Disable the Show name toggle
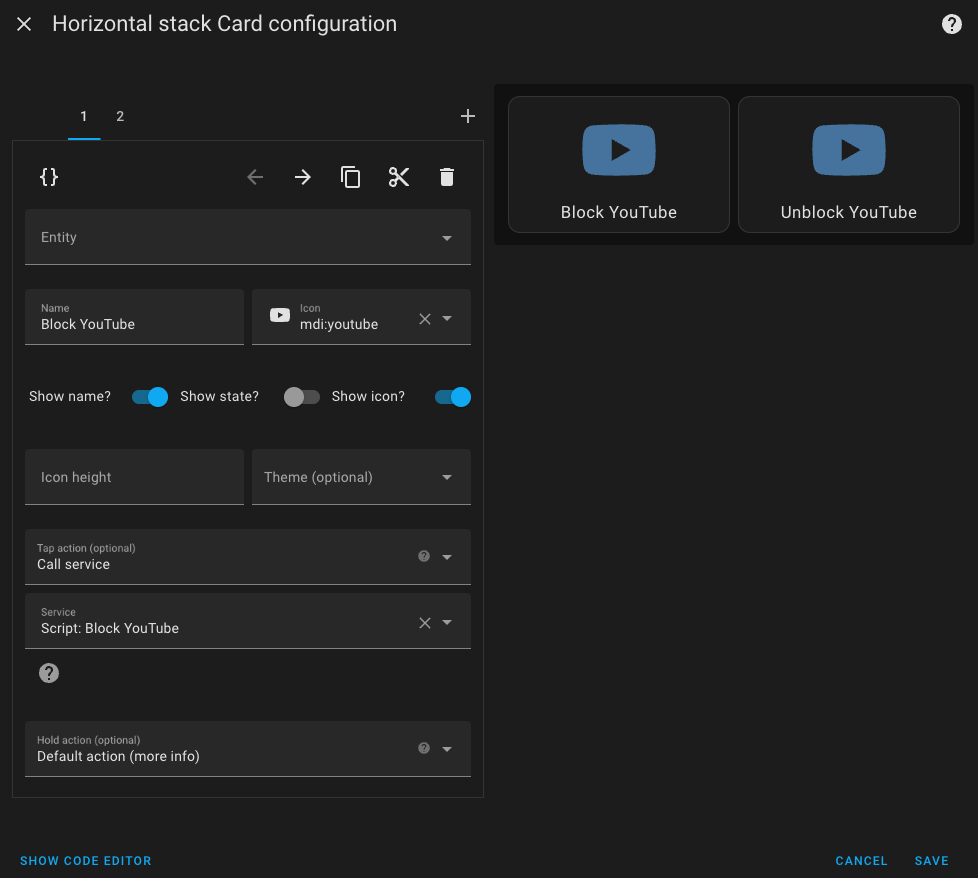This screenshot has height=878, width=978. pos(150,397)
